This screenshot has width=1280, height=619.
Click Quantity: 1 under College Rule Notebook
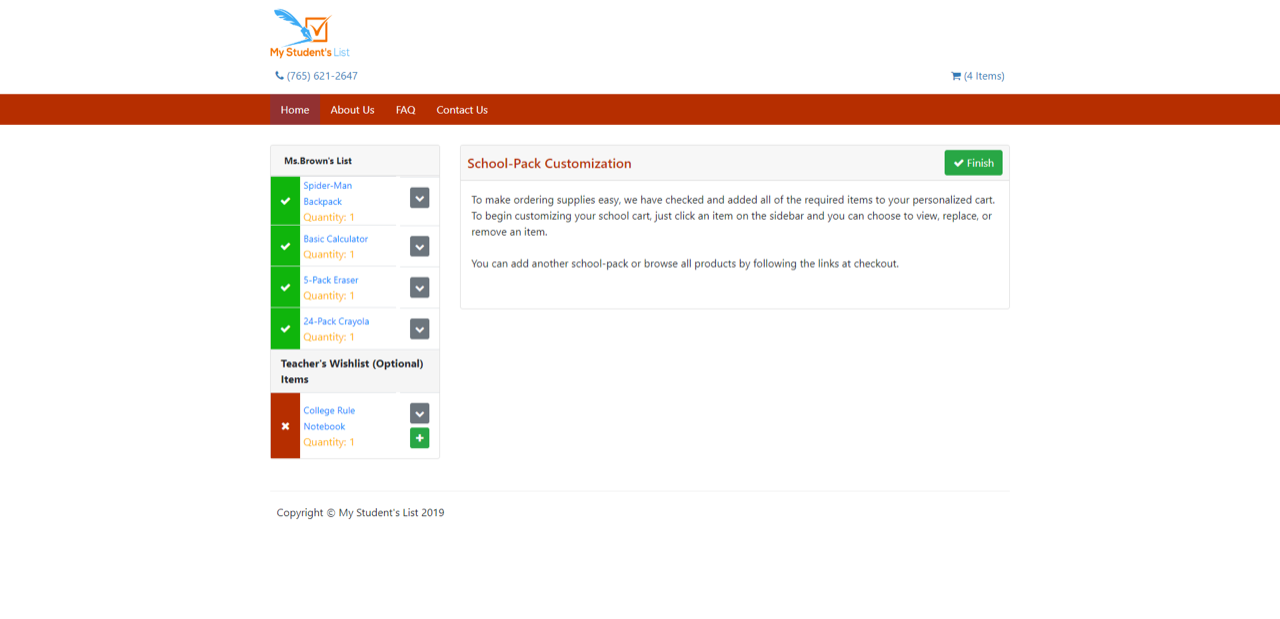[329, 442]
